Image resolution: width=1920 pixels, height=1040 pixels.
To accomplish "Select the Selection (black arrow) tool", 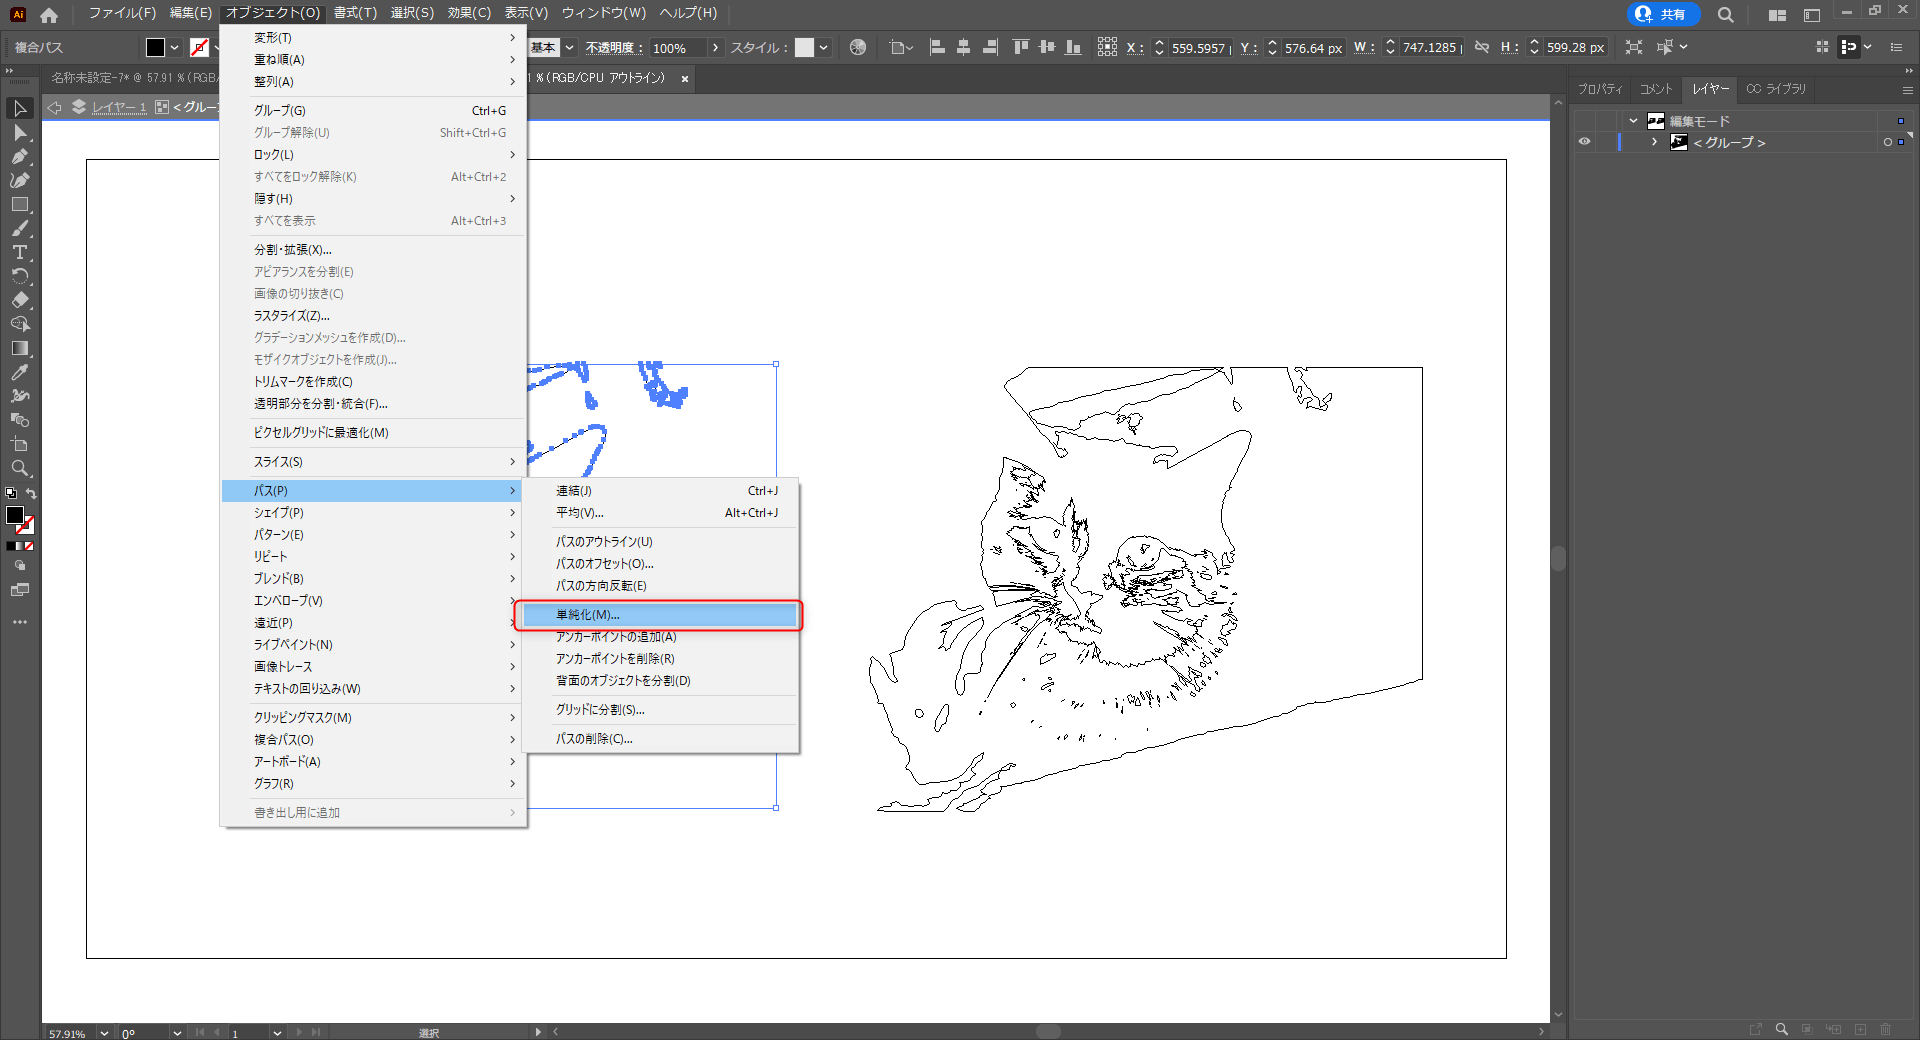I will (x=20, y=108).
